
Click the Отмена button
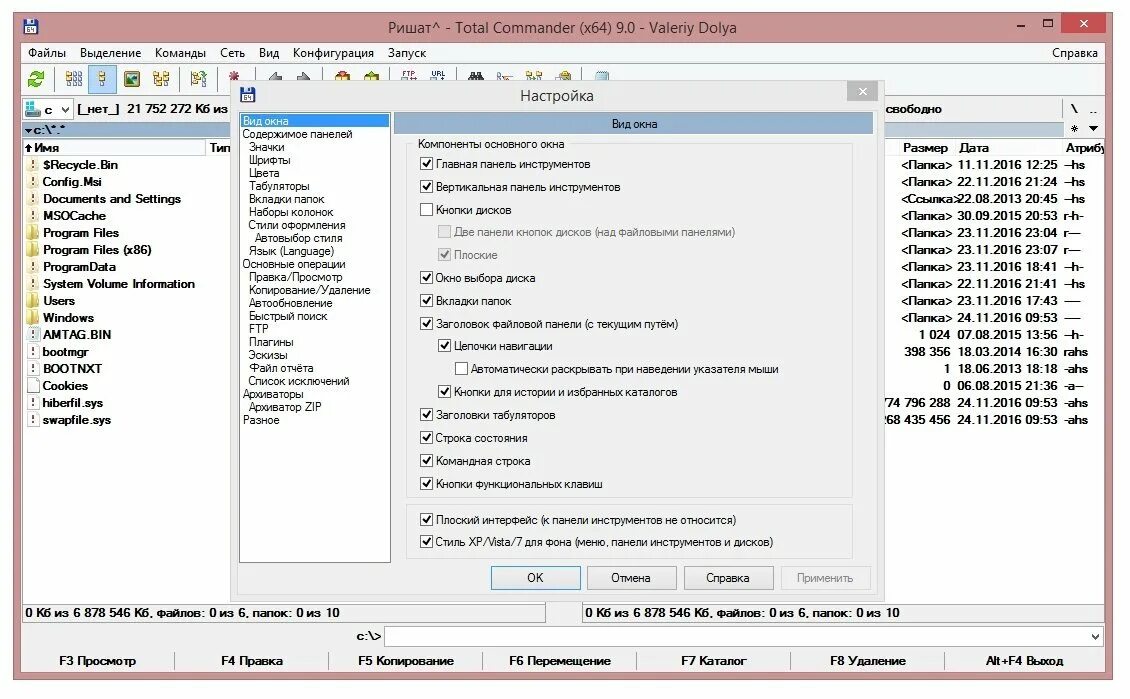[x=631, y=578]
